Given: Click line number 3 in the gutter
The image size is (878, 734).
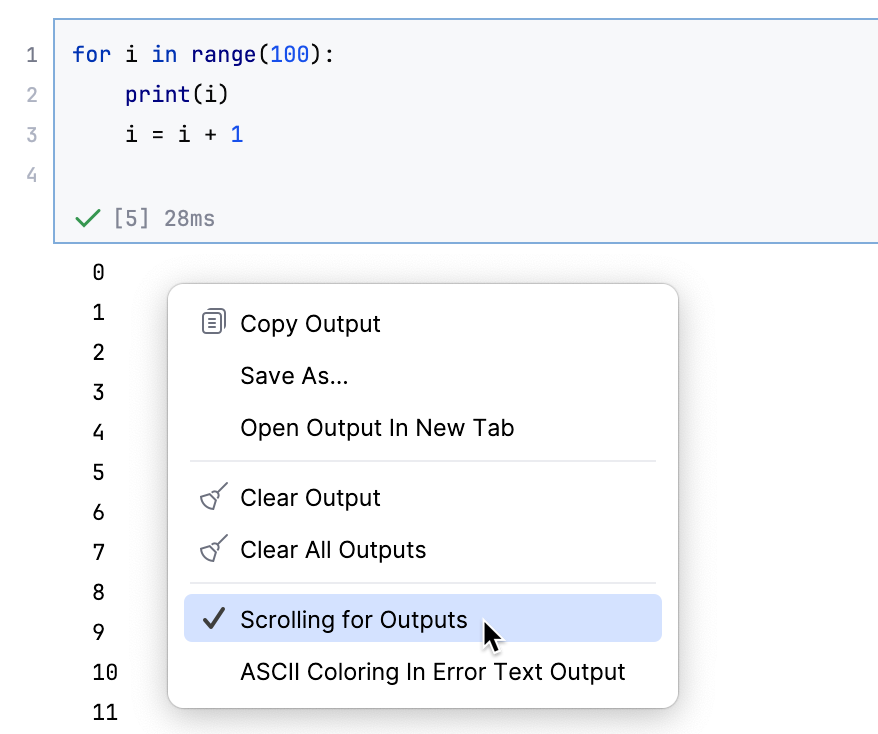Looking at the screenshot, I should pos(32,134).
